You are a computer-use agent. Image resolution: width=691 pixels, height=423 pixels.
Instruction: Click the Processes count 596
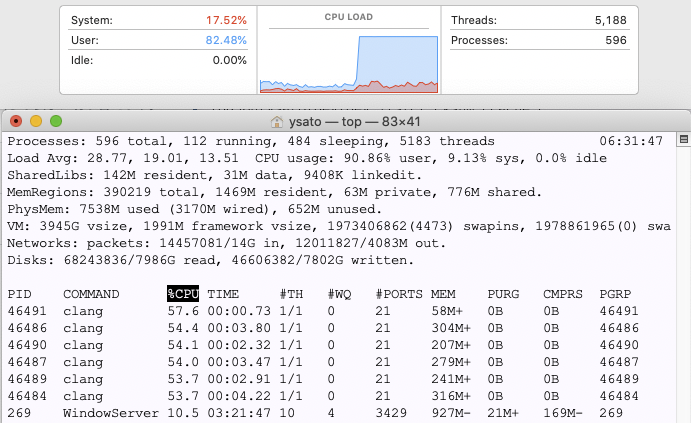615,40
